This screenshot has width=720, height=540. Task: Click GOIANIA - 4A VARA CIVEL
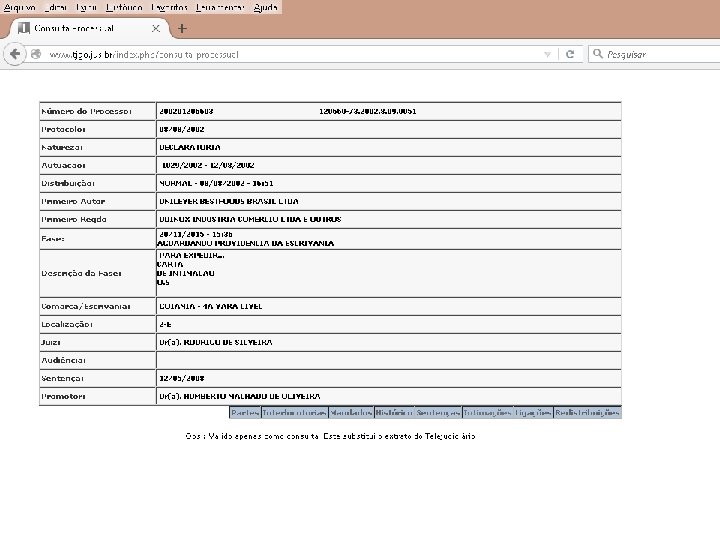(211, 306)
